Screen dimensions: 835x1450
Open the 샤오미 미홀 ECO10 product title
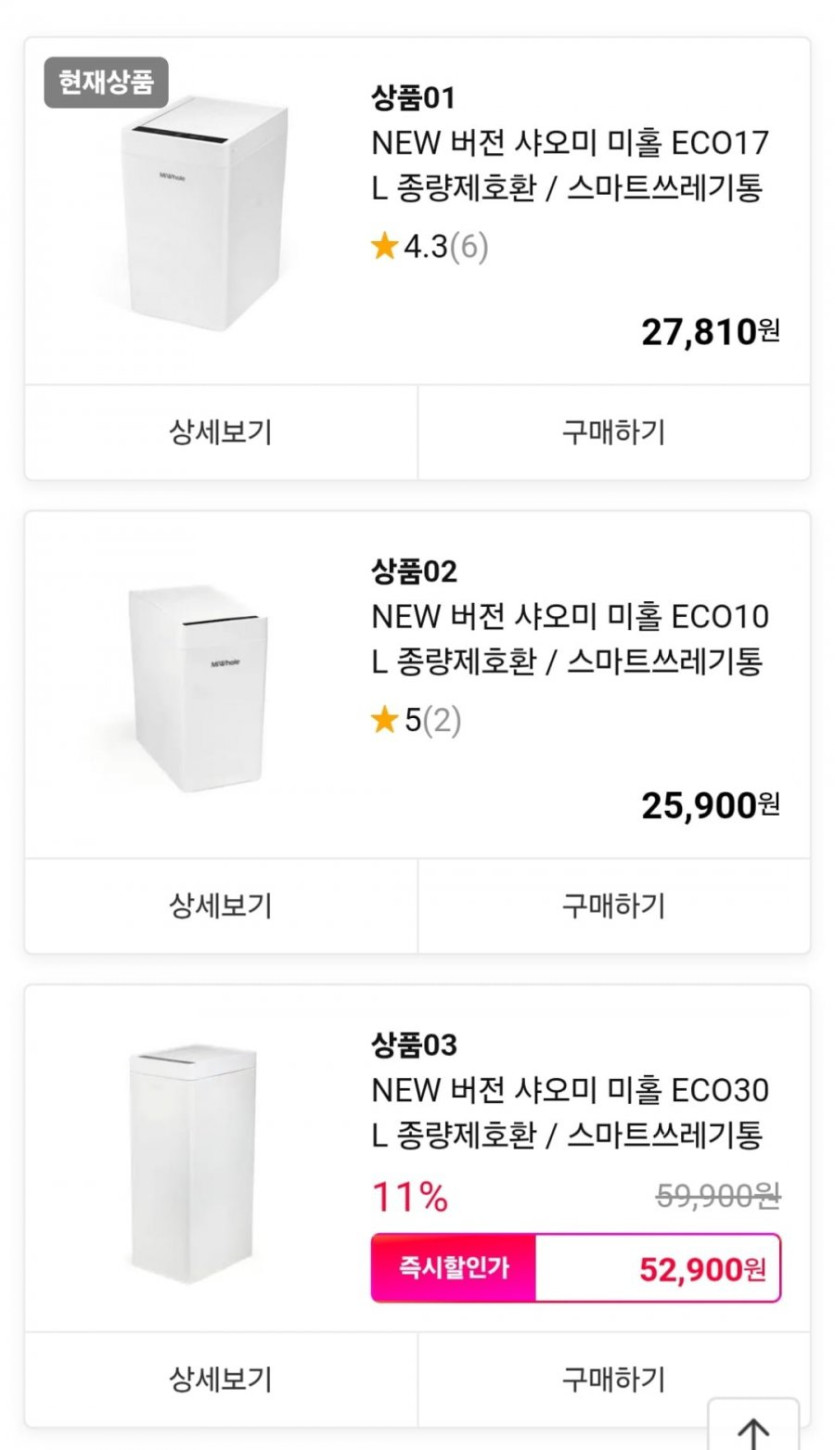tap(570, 639)
